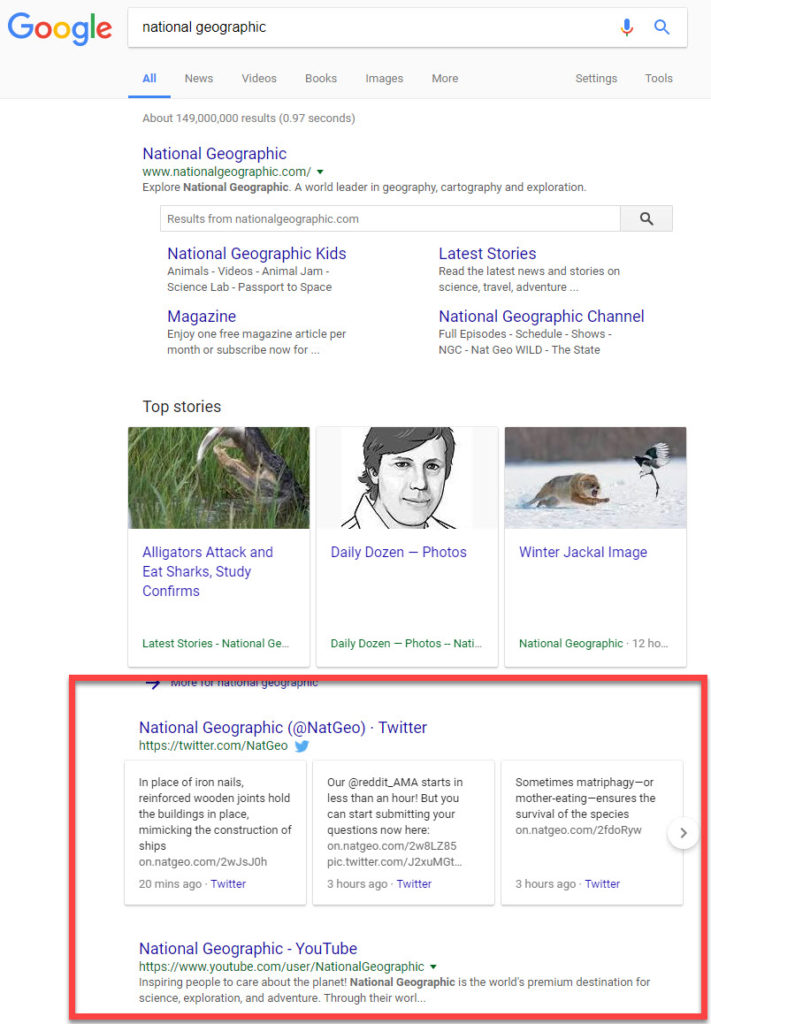Open Daily Dozen — Photos story

coord(398,552)
